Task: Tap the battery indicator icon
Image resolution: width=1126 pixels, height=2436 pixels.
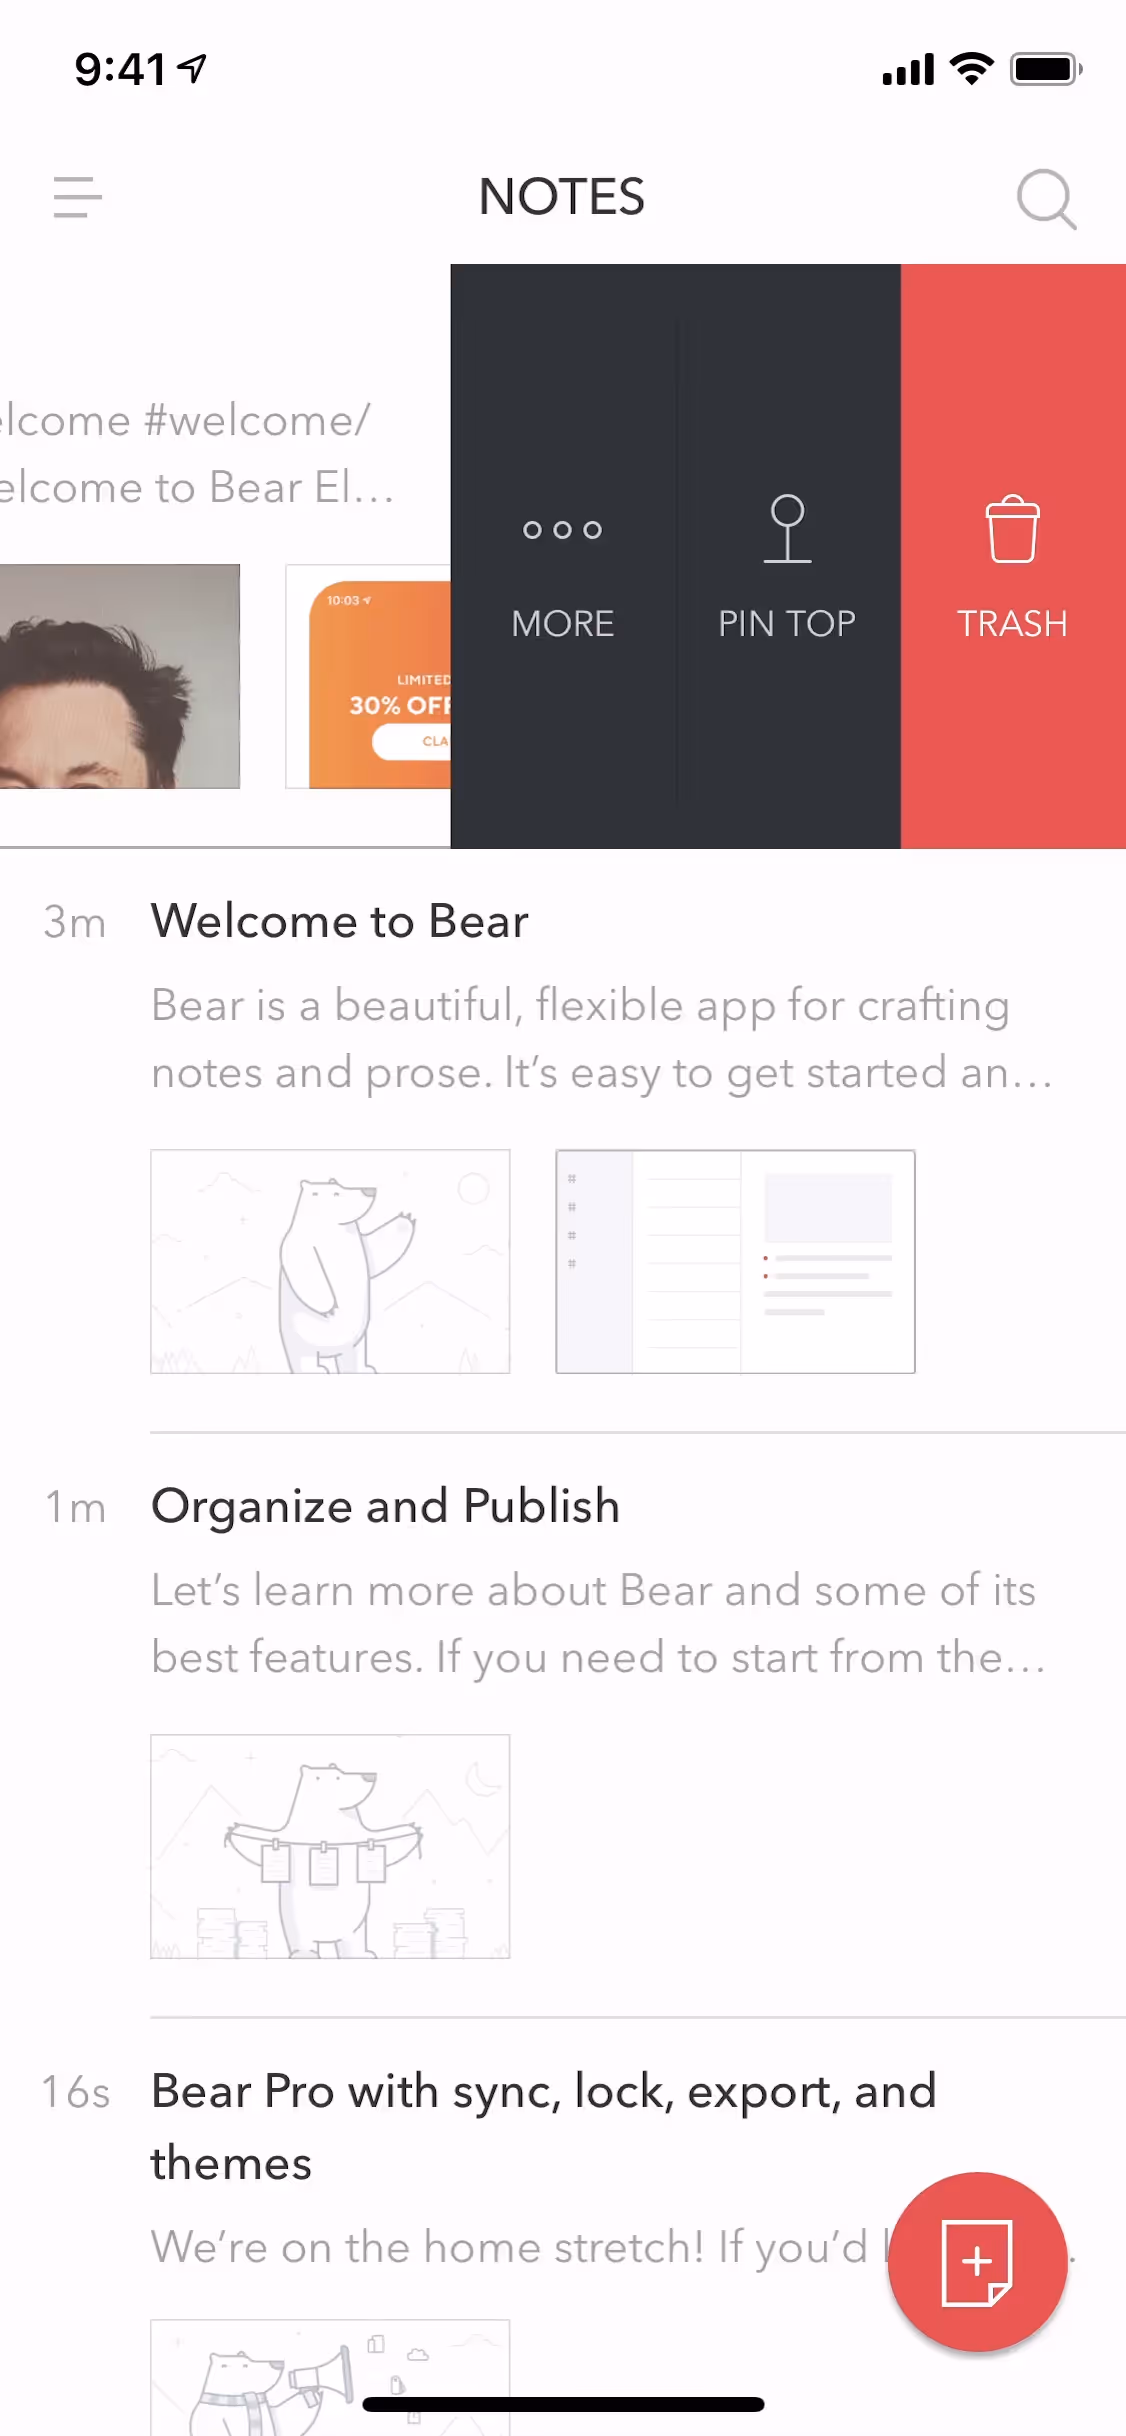Action: coord(1046,69)
